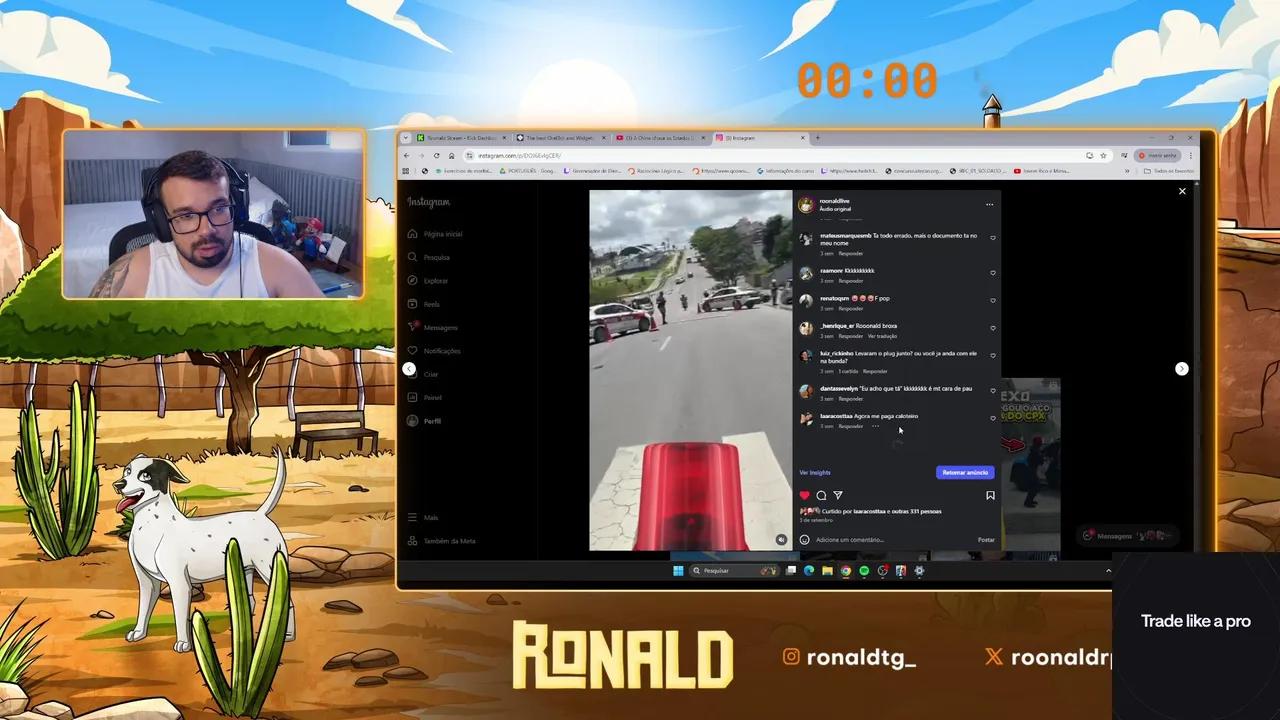Open roonaldlive username link in post header
Viewport: 1280px width, 720px height.
pos(835,201)
